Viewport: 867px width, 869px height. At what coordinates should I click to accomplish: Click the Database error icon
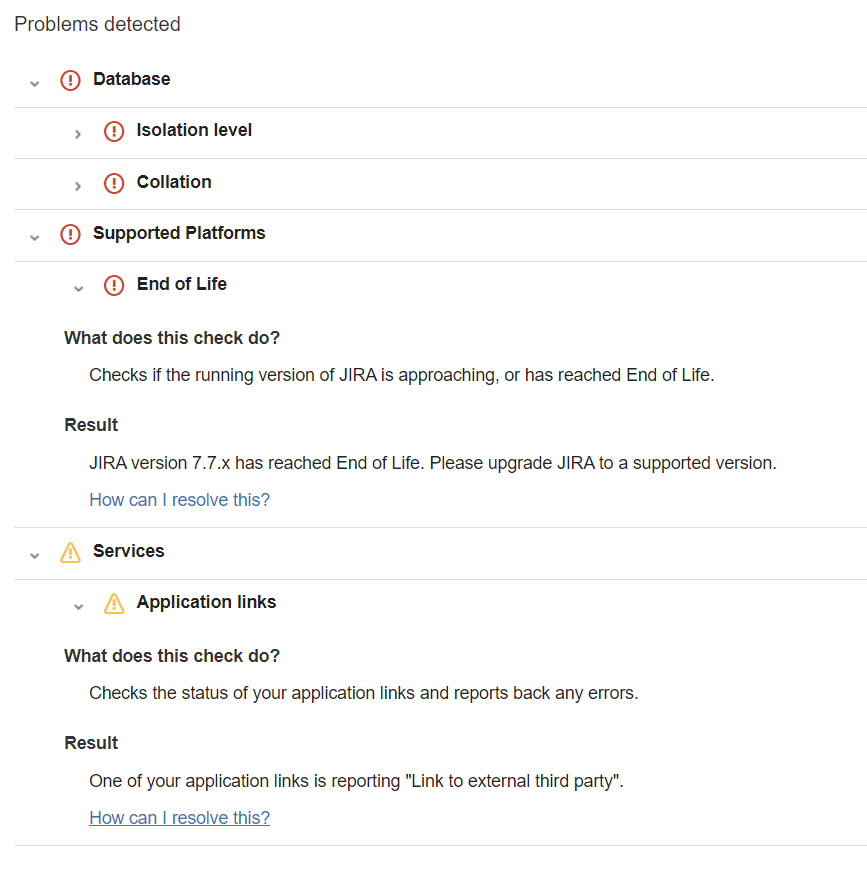pos(70,80)
